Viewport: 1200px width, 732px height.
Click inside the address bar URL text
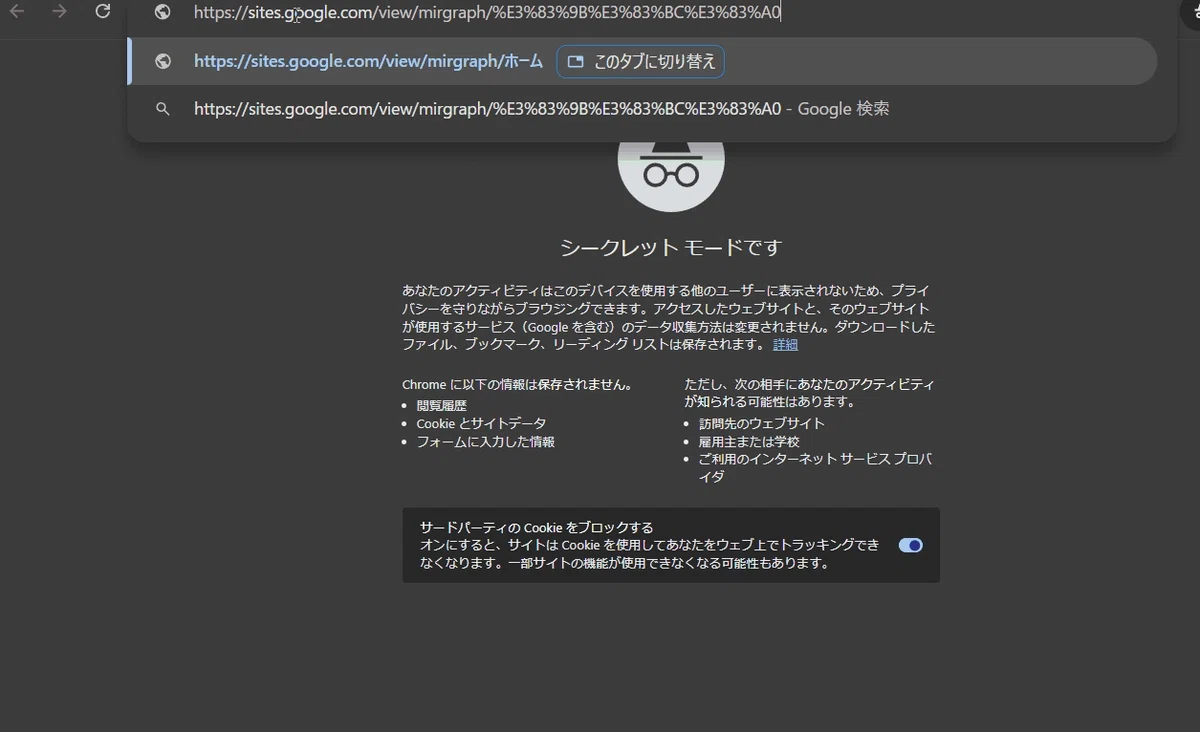[x=487, y=12]
